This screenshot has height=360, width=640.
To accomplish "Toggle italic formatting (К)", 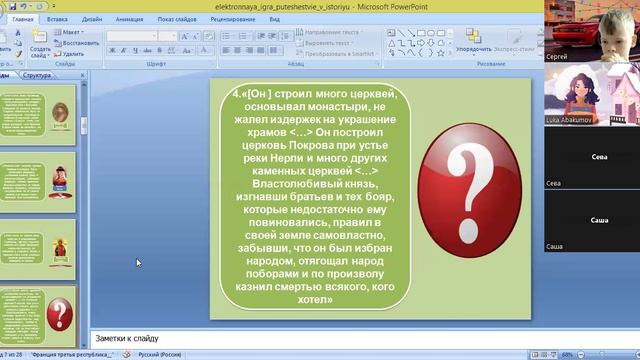I will coord(123,50).
